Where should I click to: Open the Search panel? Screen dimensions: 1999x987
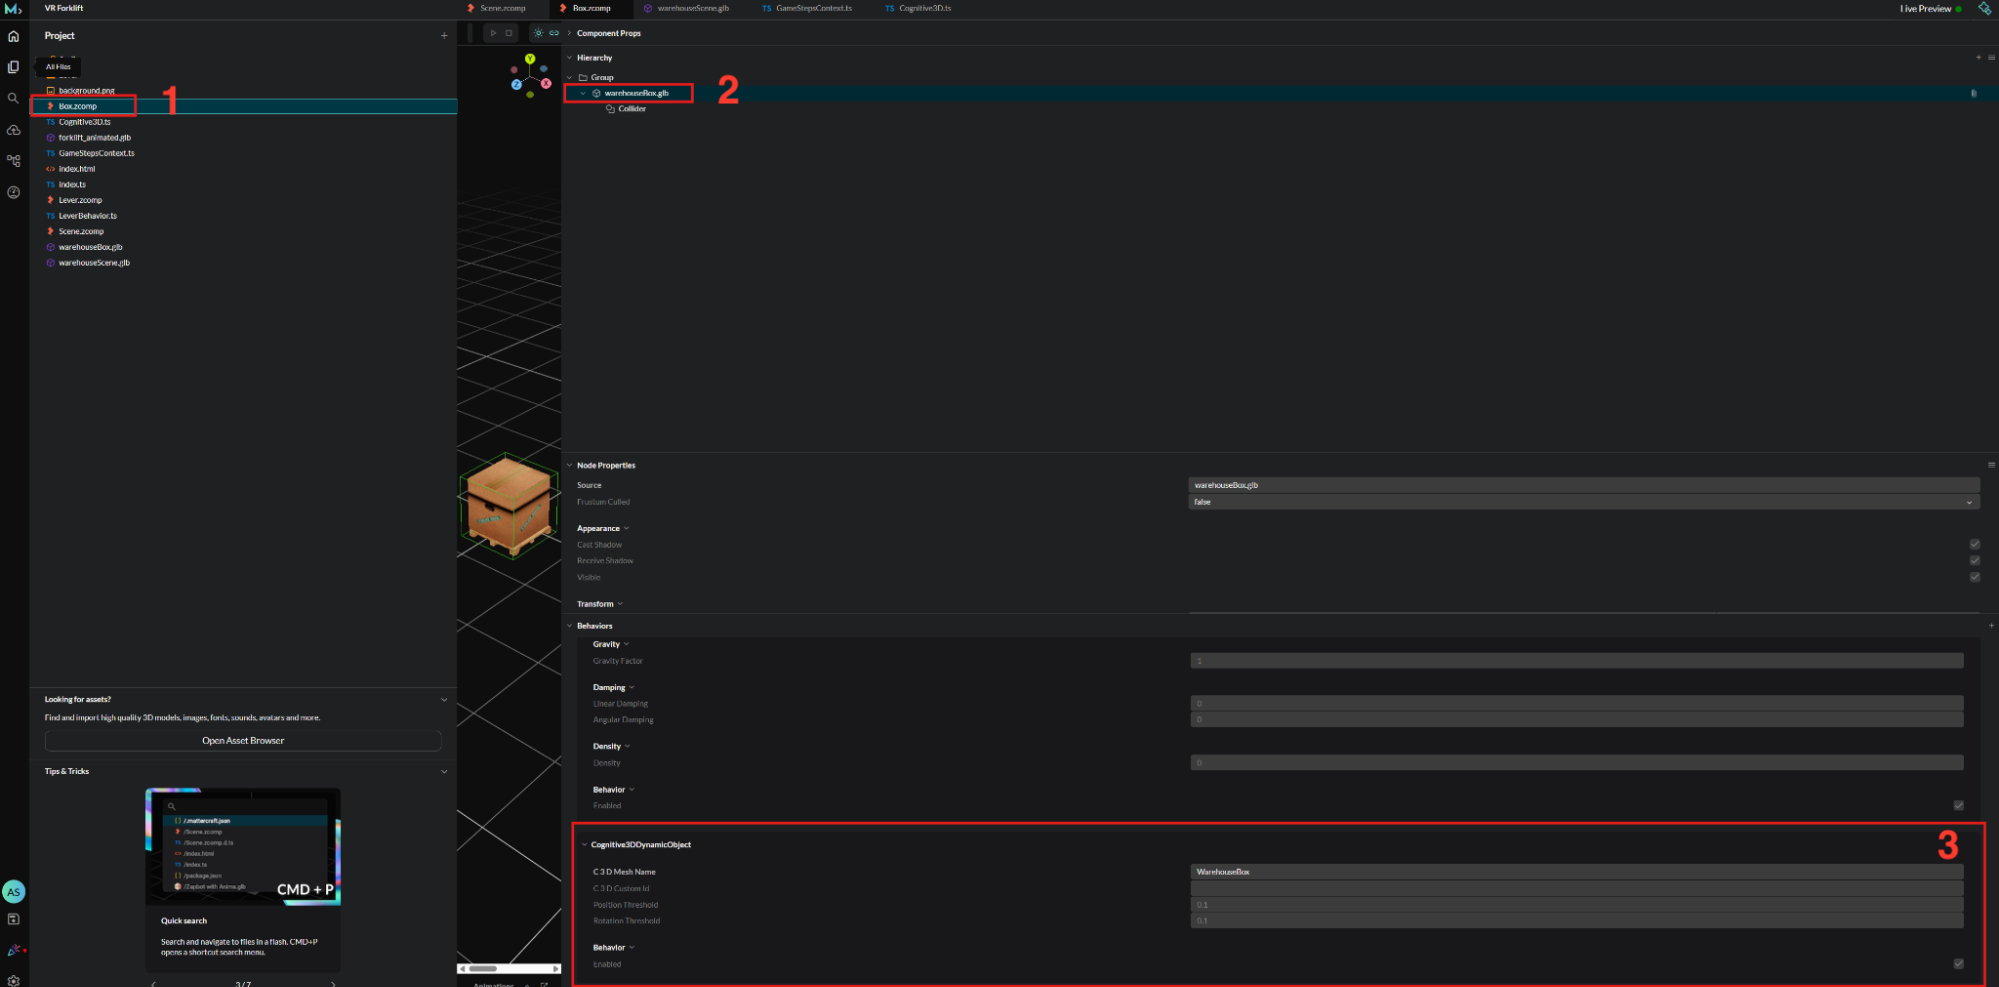14,98
